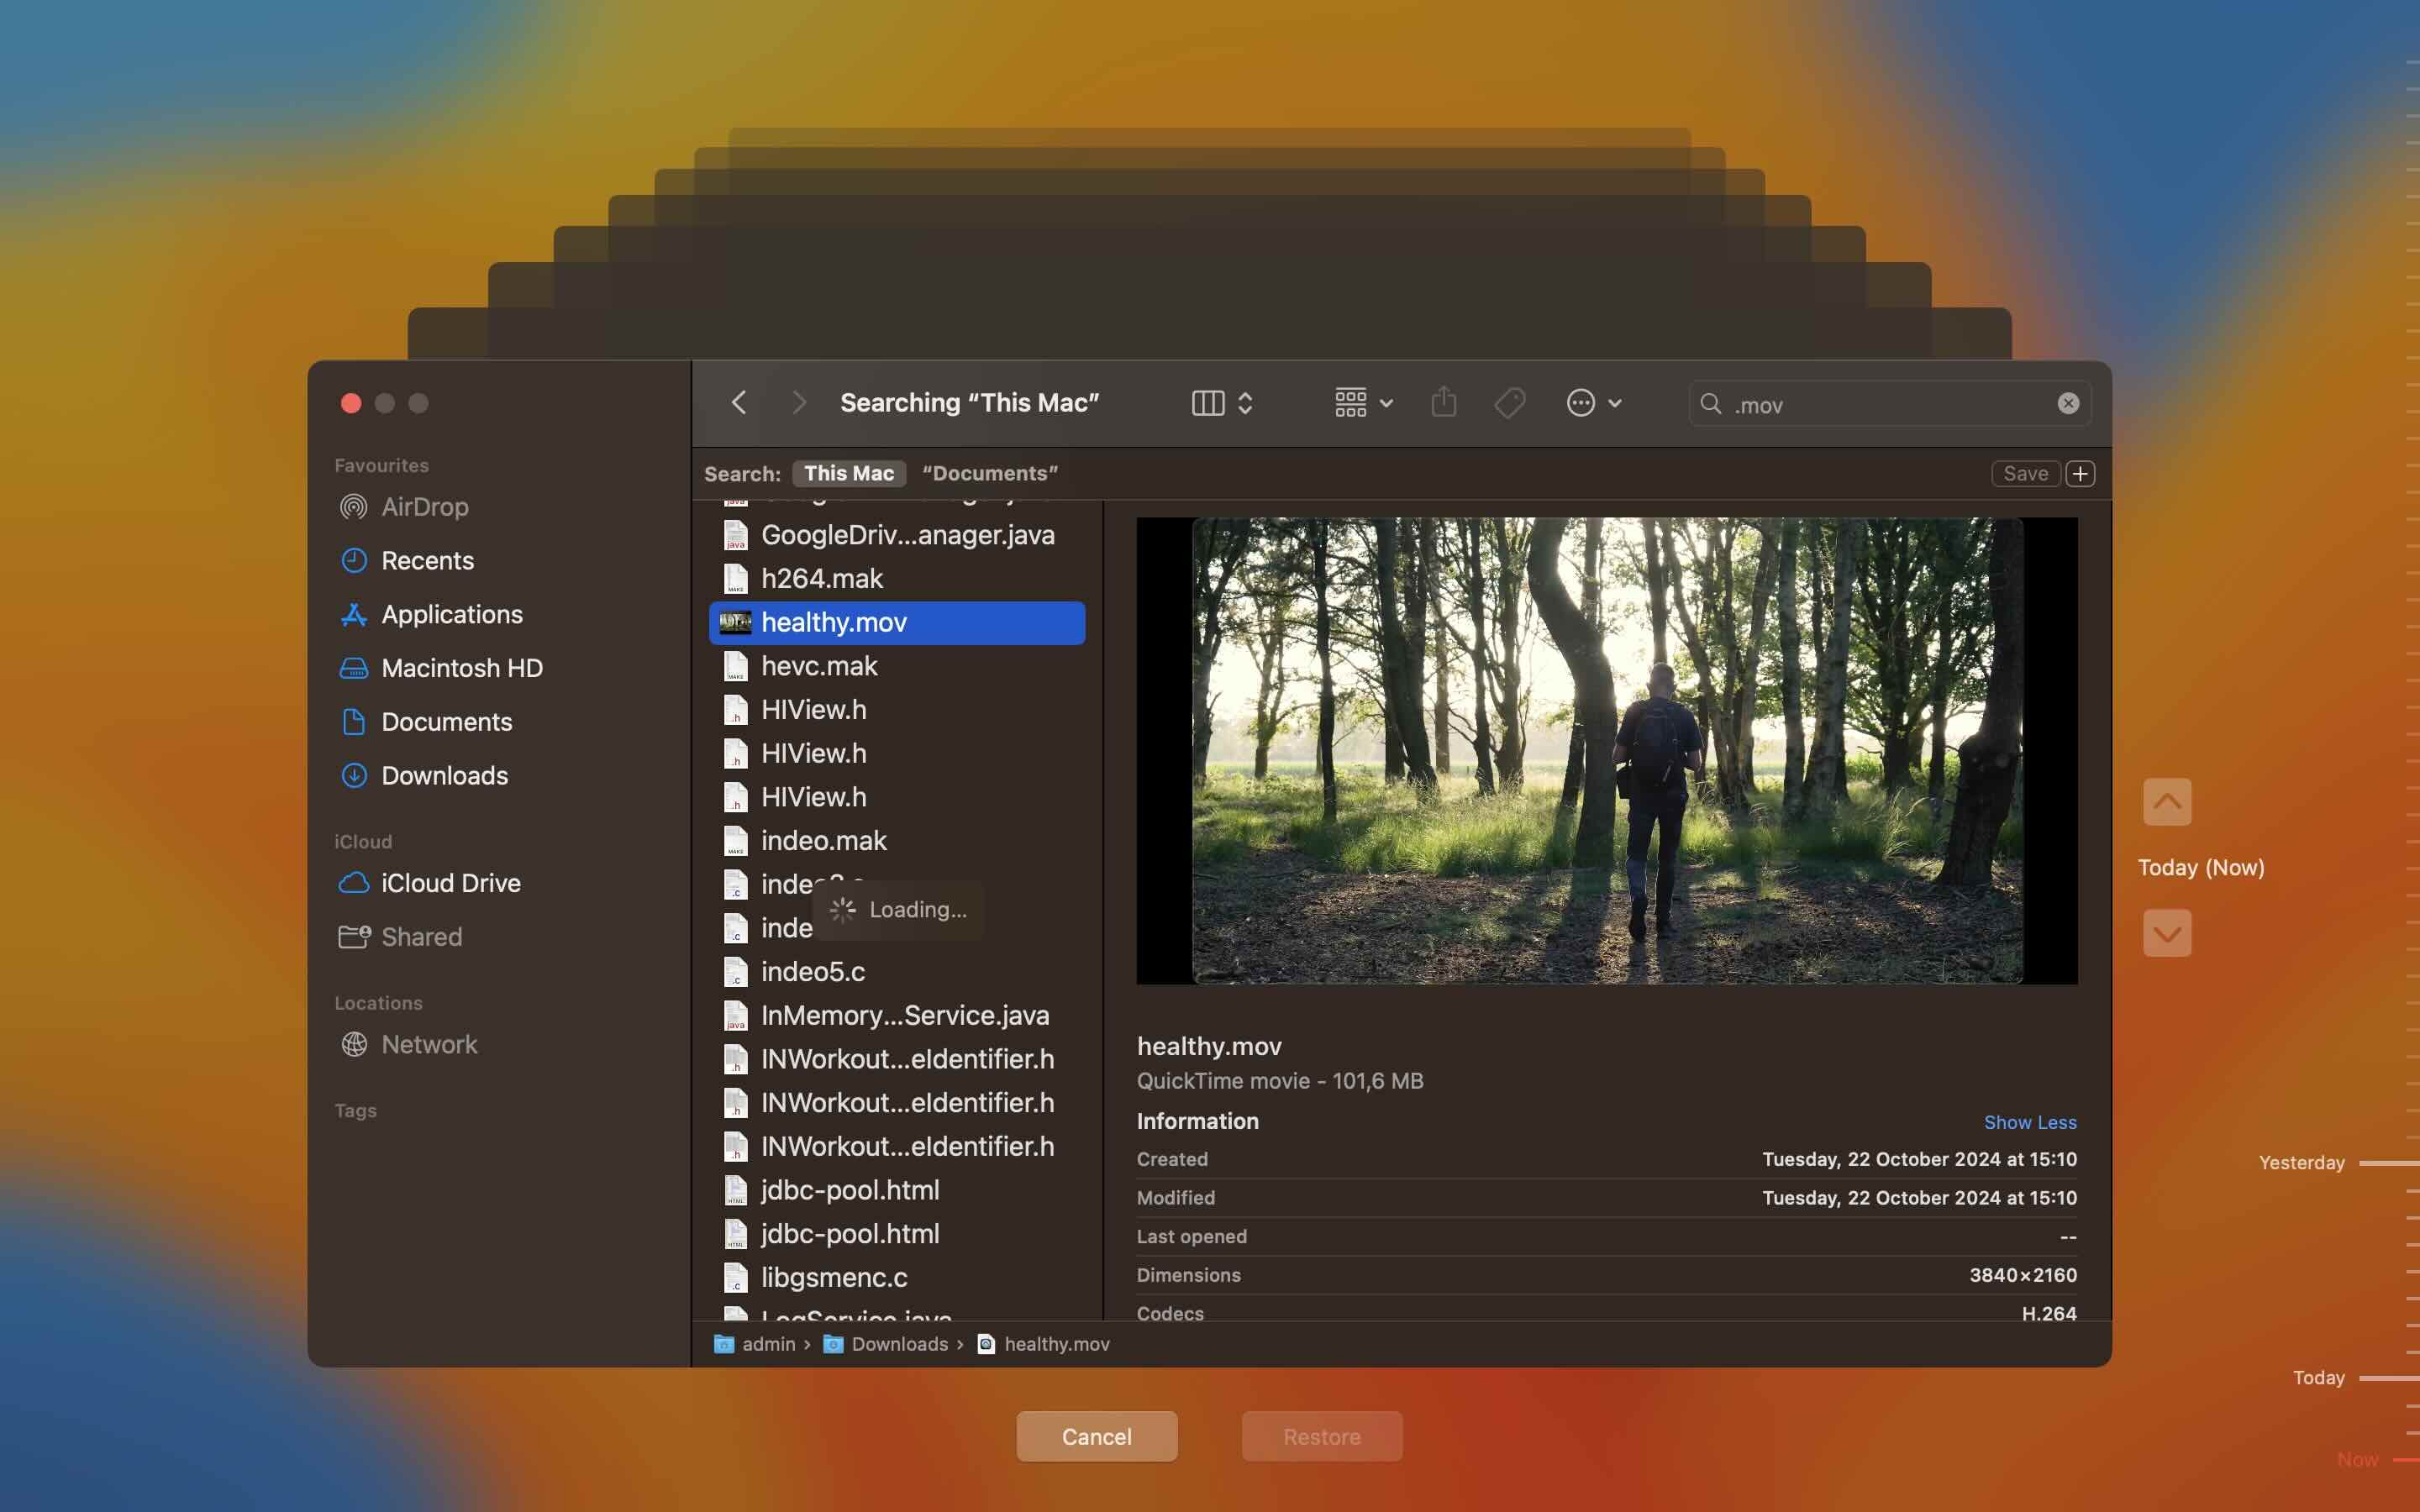Open Recents in the sidebar
The image size is (2420, 1512).
[x=427, y=561]
